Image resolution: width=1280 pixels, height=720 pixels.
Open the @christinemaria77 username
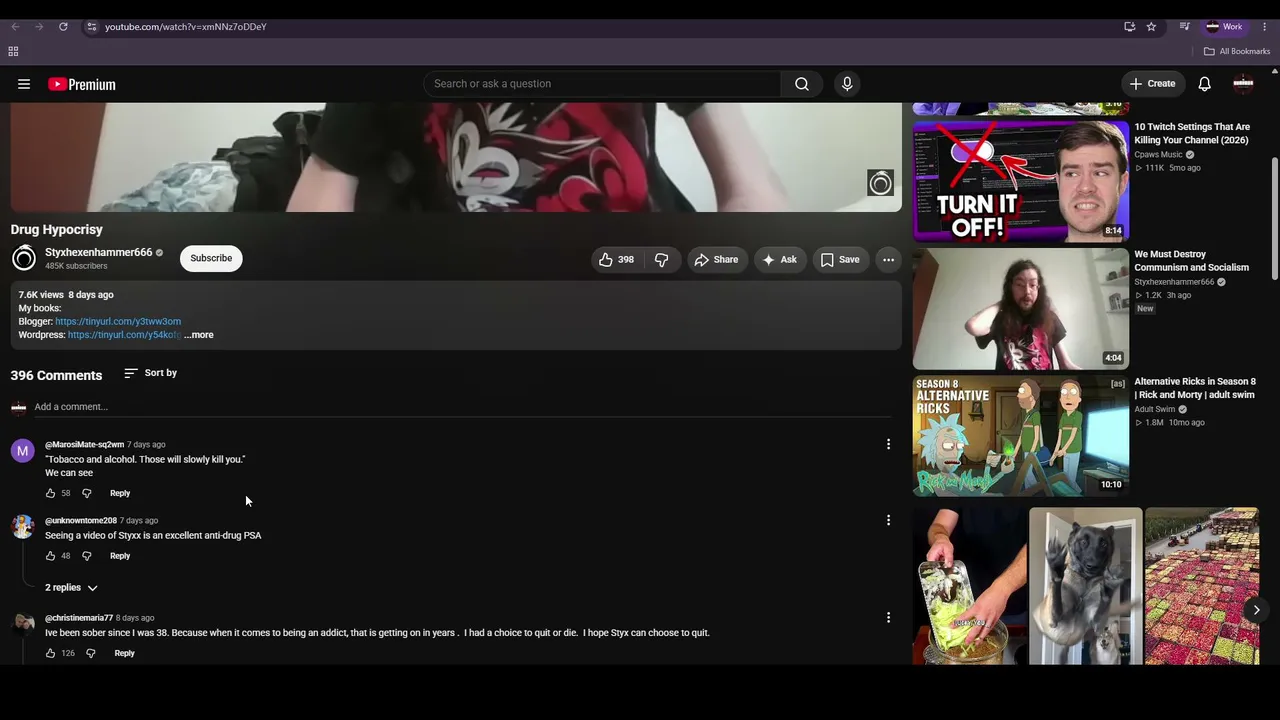coord(79,618)
